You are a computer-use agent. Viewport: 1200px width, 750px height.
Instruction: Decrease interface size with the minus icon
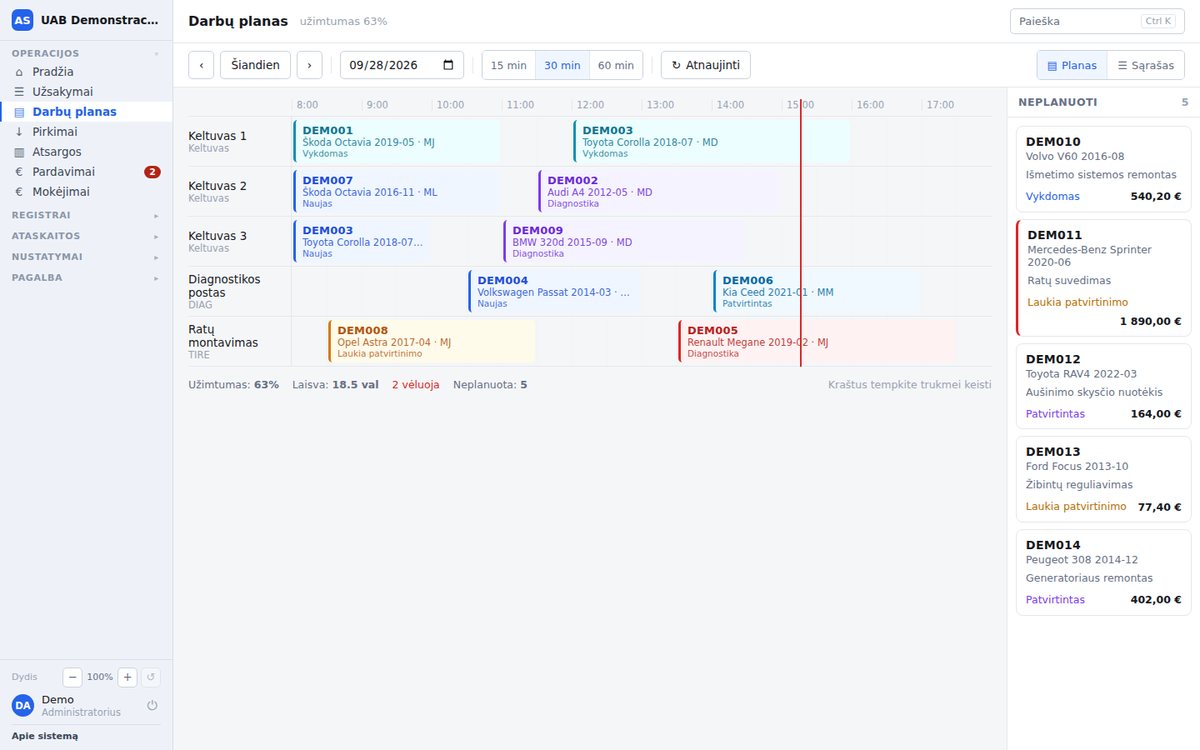coord(72,677)
